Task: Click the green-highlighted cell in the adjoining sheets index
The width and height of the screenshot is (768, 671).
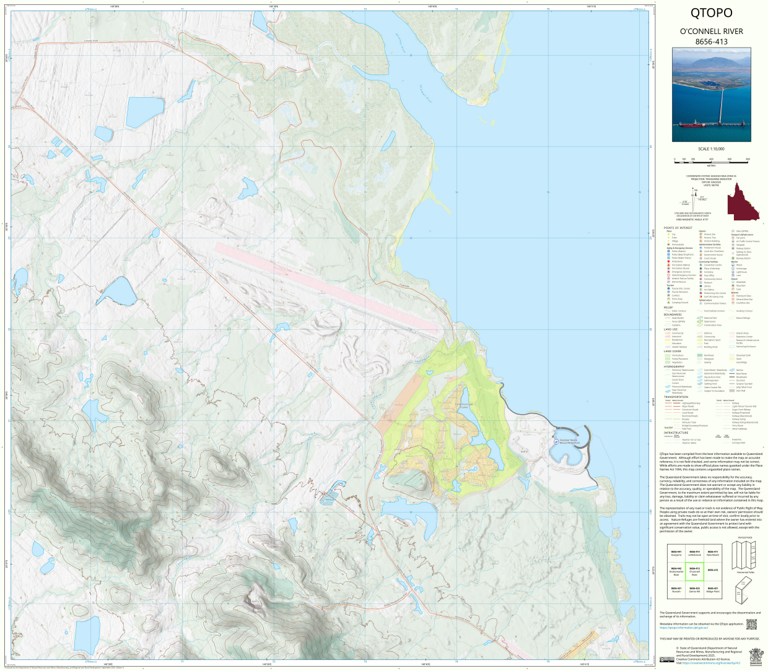Action: click(x=694, y=572)
